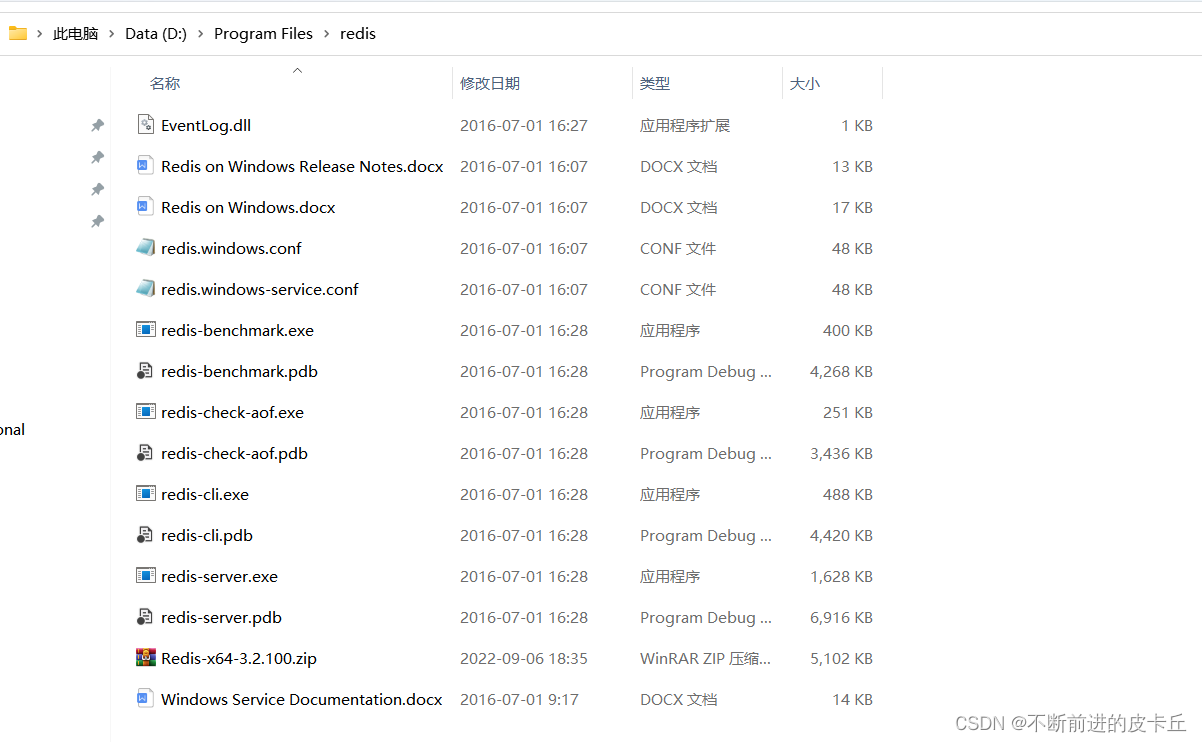Click the EventLog.dll file icon
This screenshot has width=1202, height=742.
tap(146, 125)
